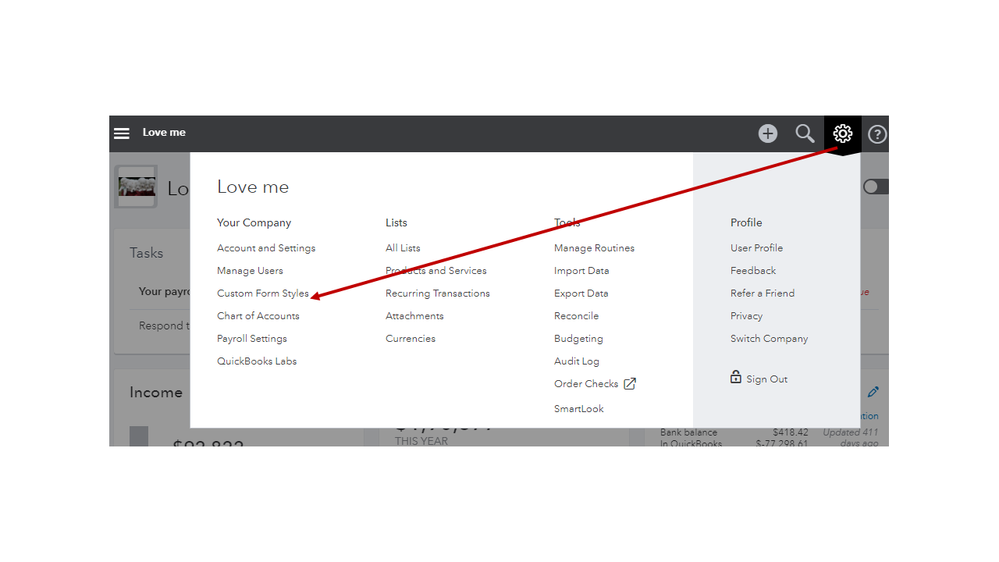Open help question mark icon
The height and width of the screenshot is (562, 999).
pos(877,134)
